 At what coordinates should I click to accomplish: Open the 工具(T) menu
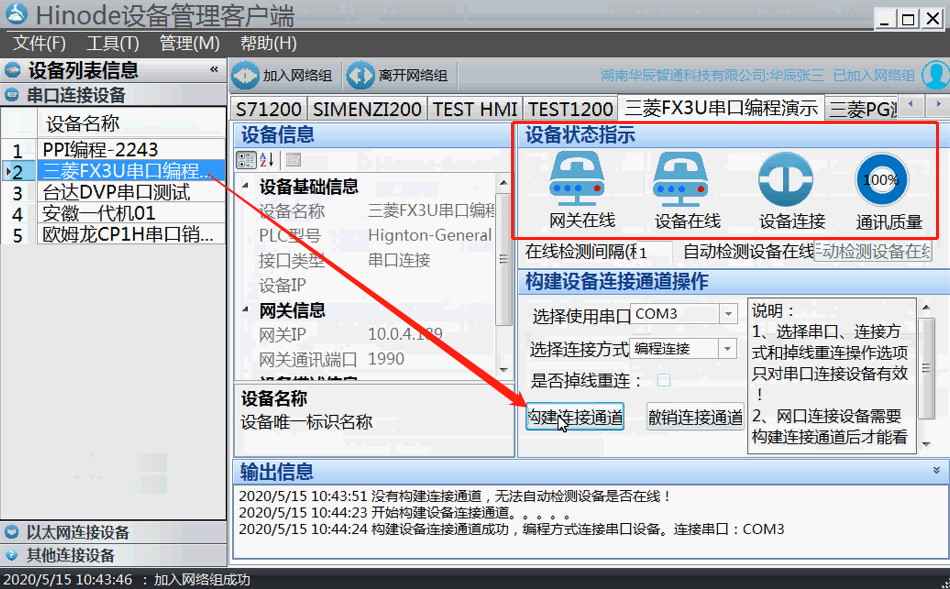pyautogui.click(x=112, y=43)
